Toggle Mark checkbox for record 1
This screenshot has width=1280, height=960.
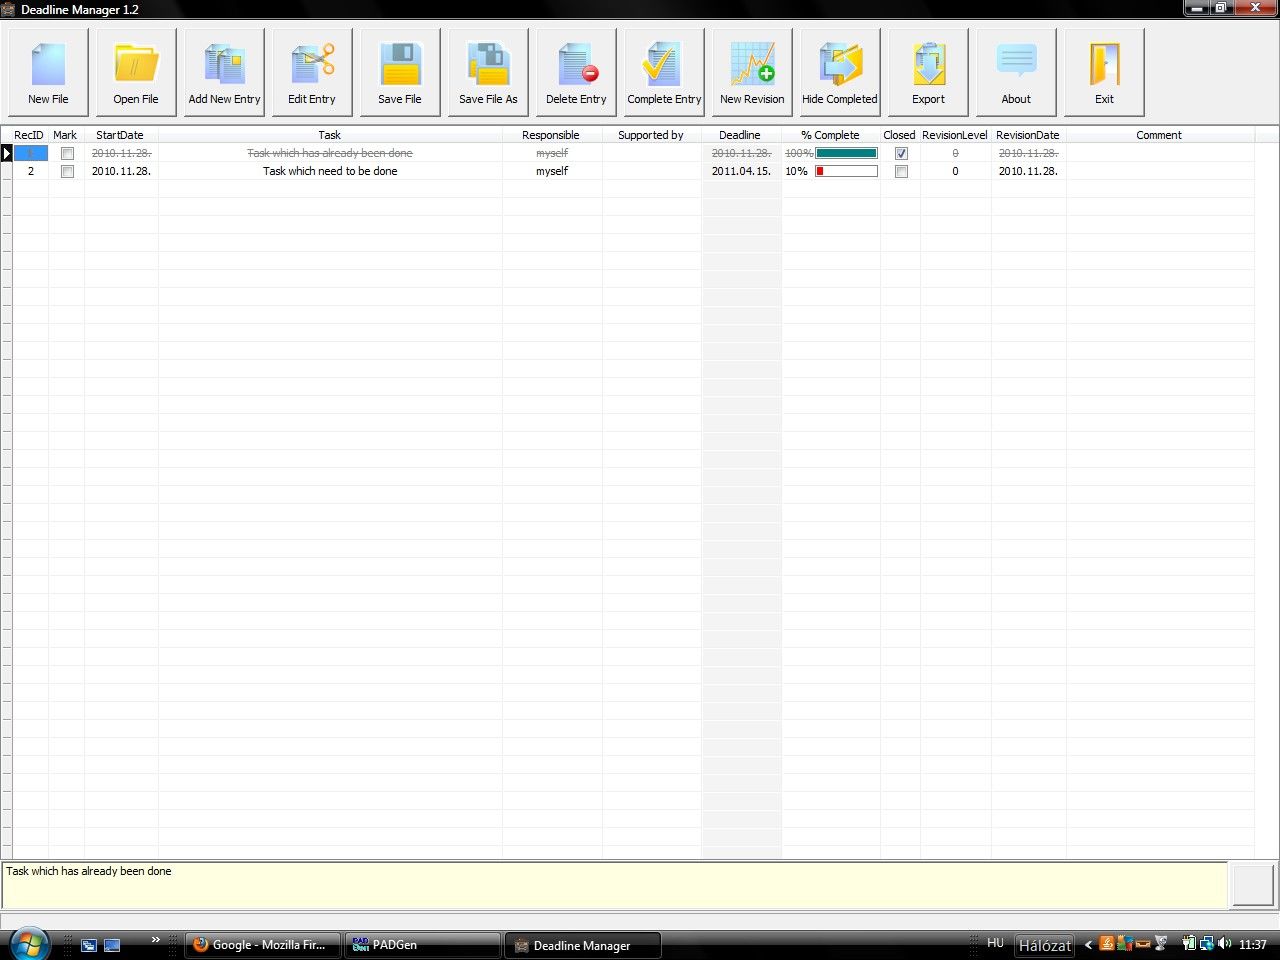click(67, 154)
